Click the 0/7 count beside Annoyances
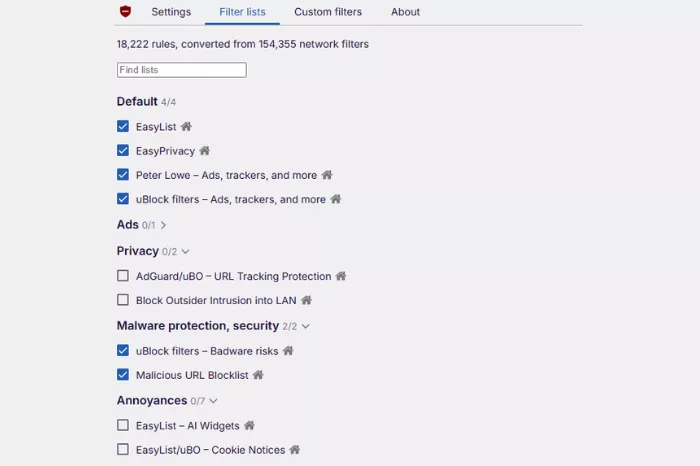700x466 pixels. point(198,401)
